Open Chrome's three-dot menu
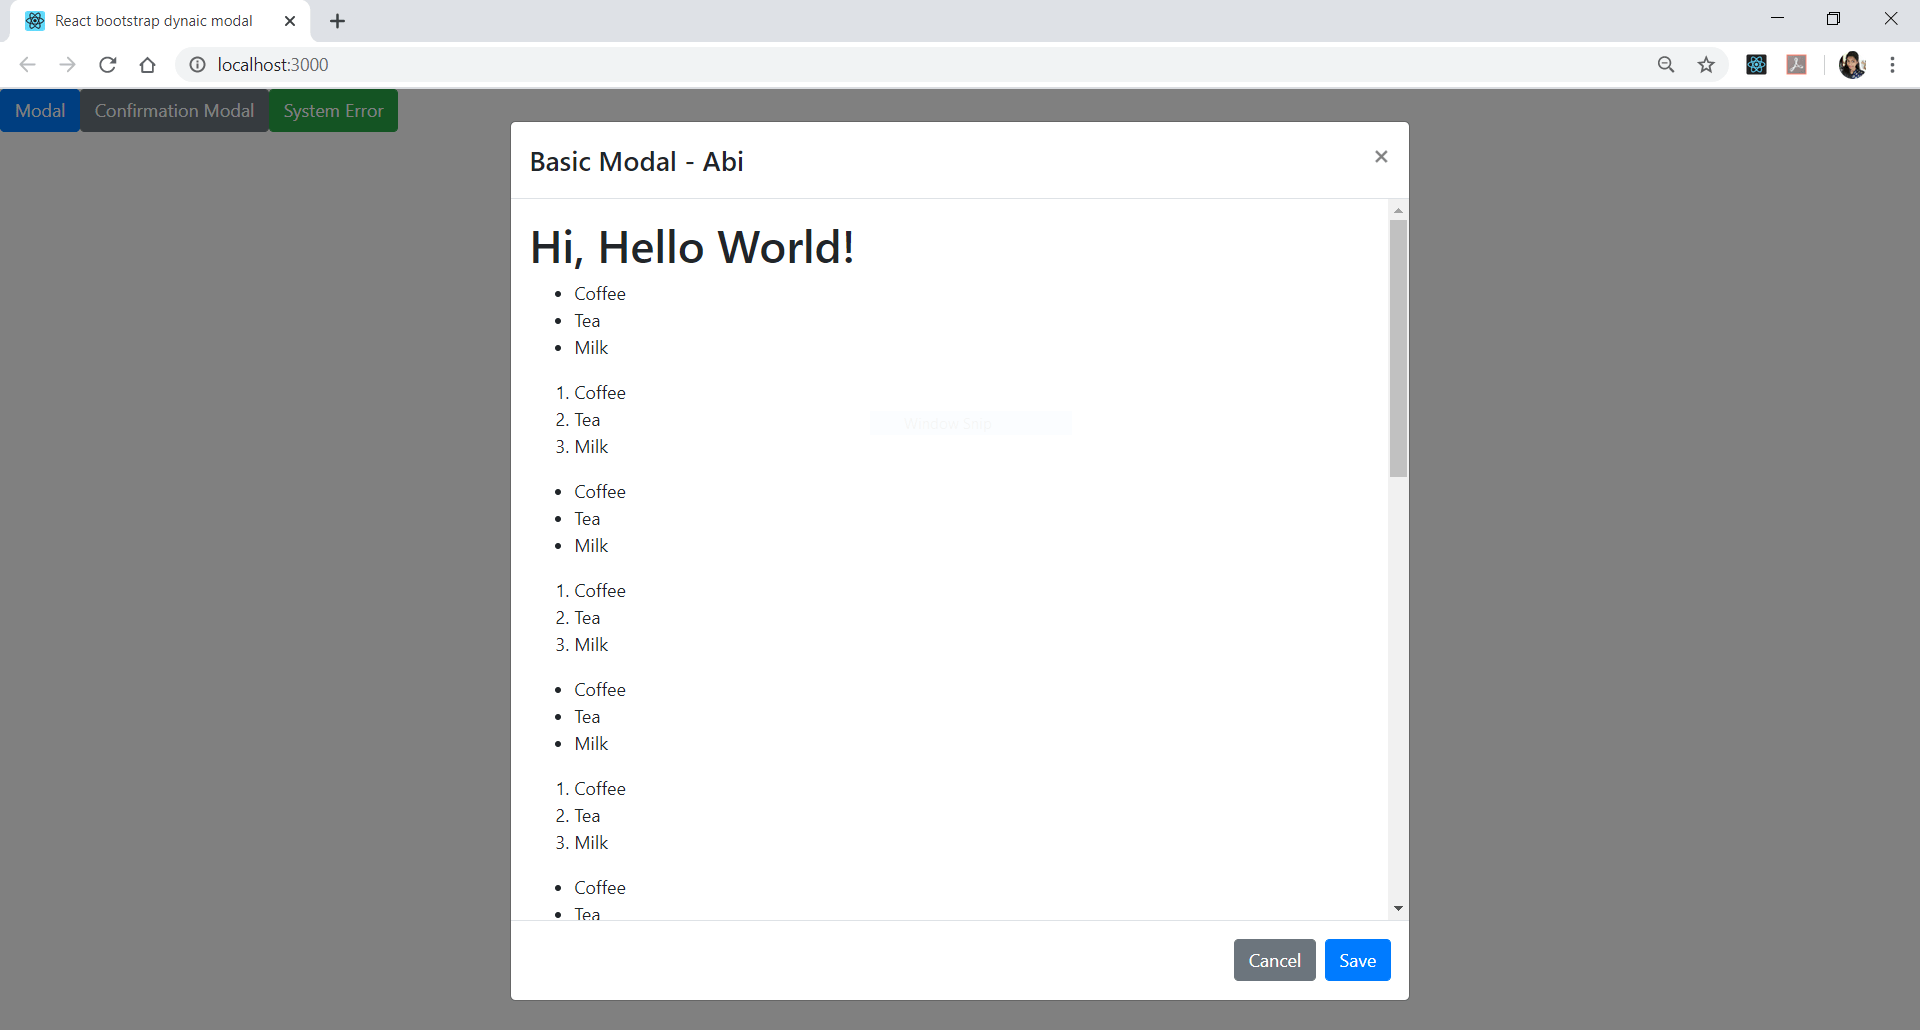Screen dimensions: 1920x1030 pos(1893,64)
